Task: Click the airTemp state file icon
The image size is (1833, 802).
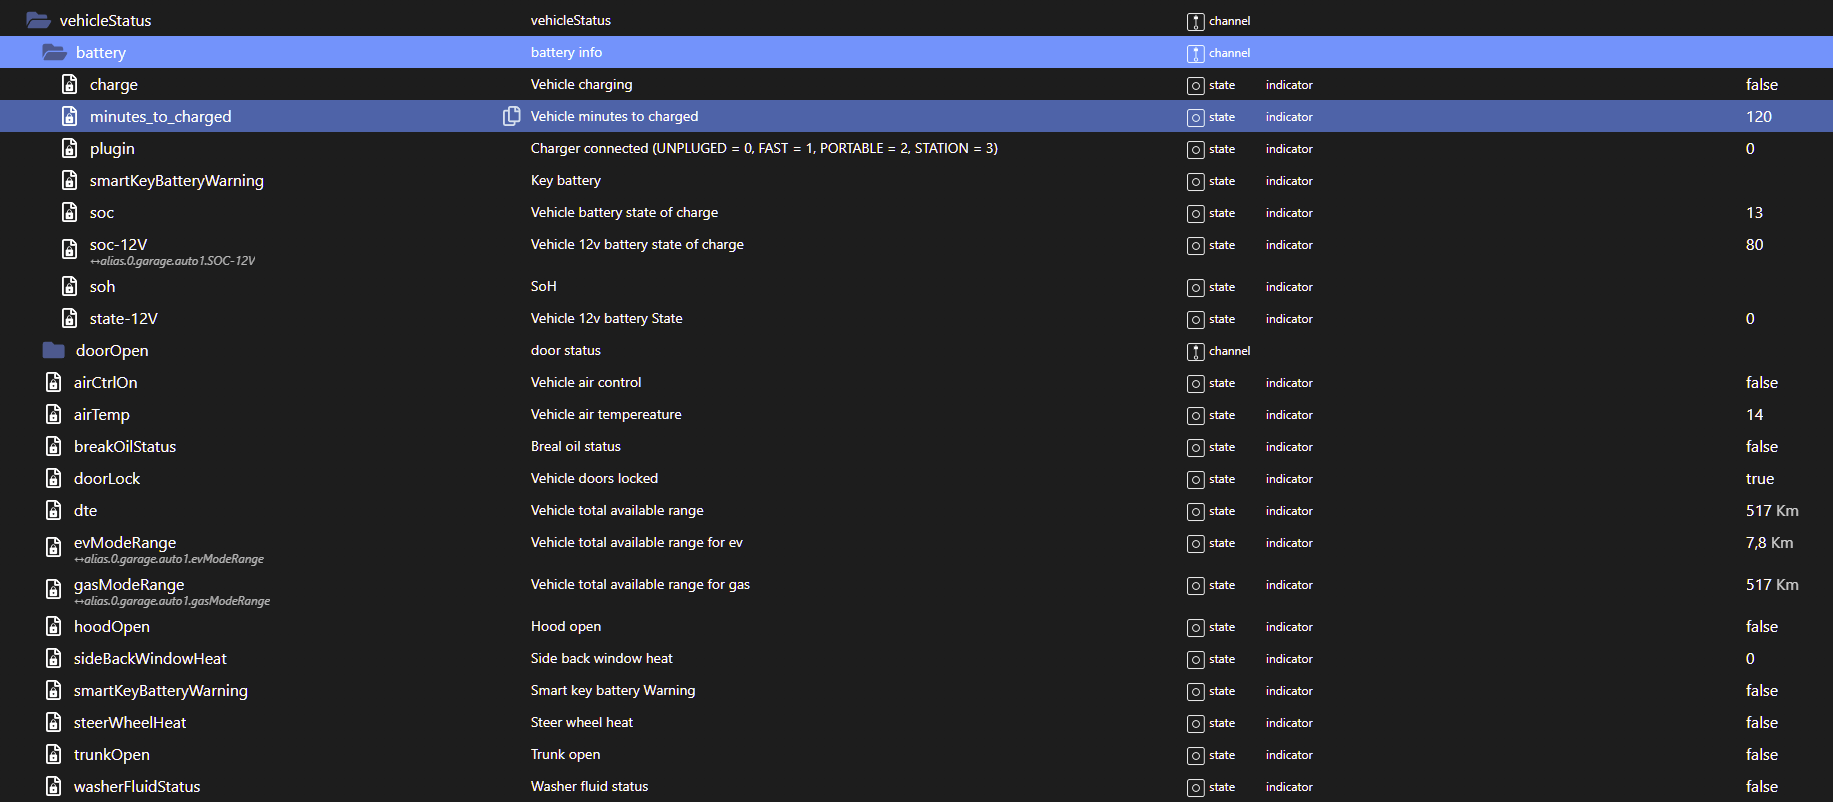Action: point(54,414)
